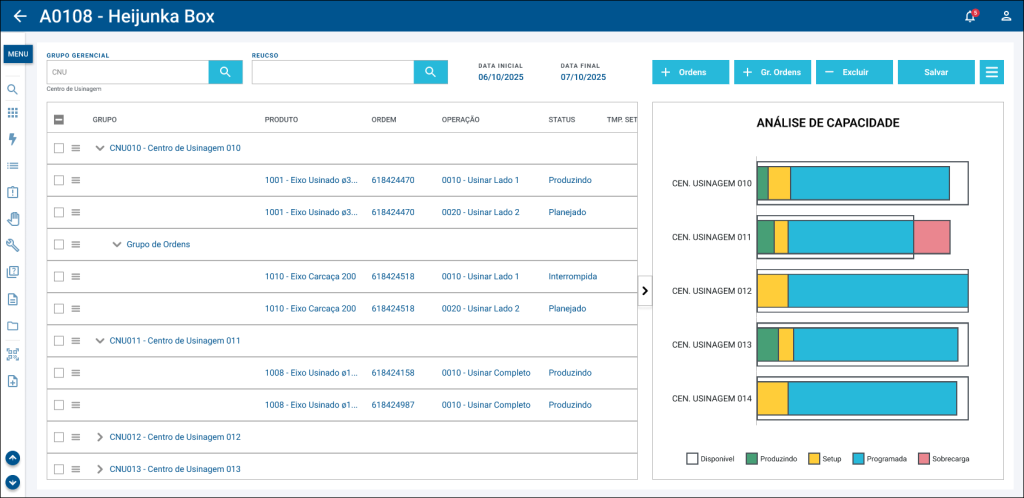
Task: Open the notifications bell
Action: pos(969,16)
